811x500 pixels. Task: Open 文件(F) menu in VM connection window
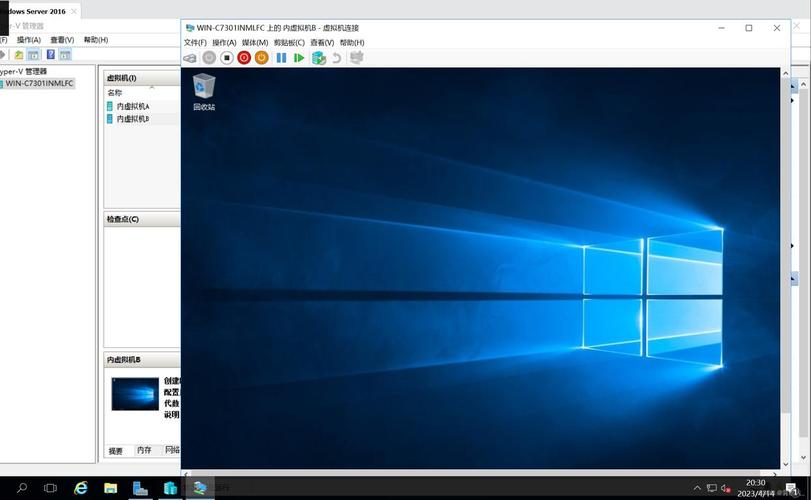click(x=195, y=42)
